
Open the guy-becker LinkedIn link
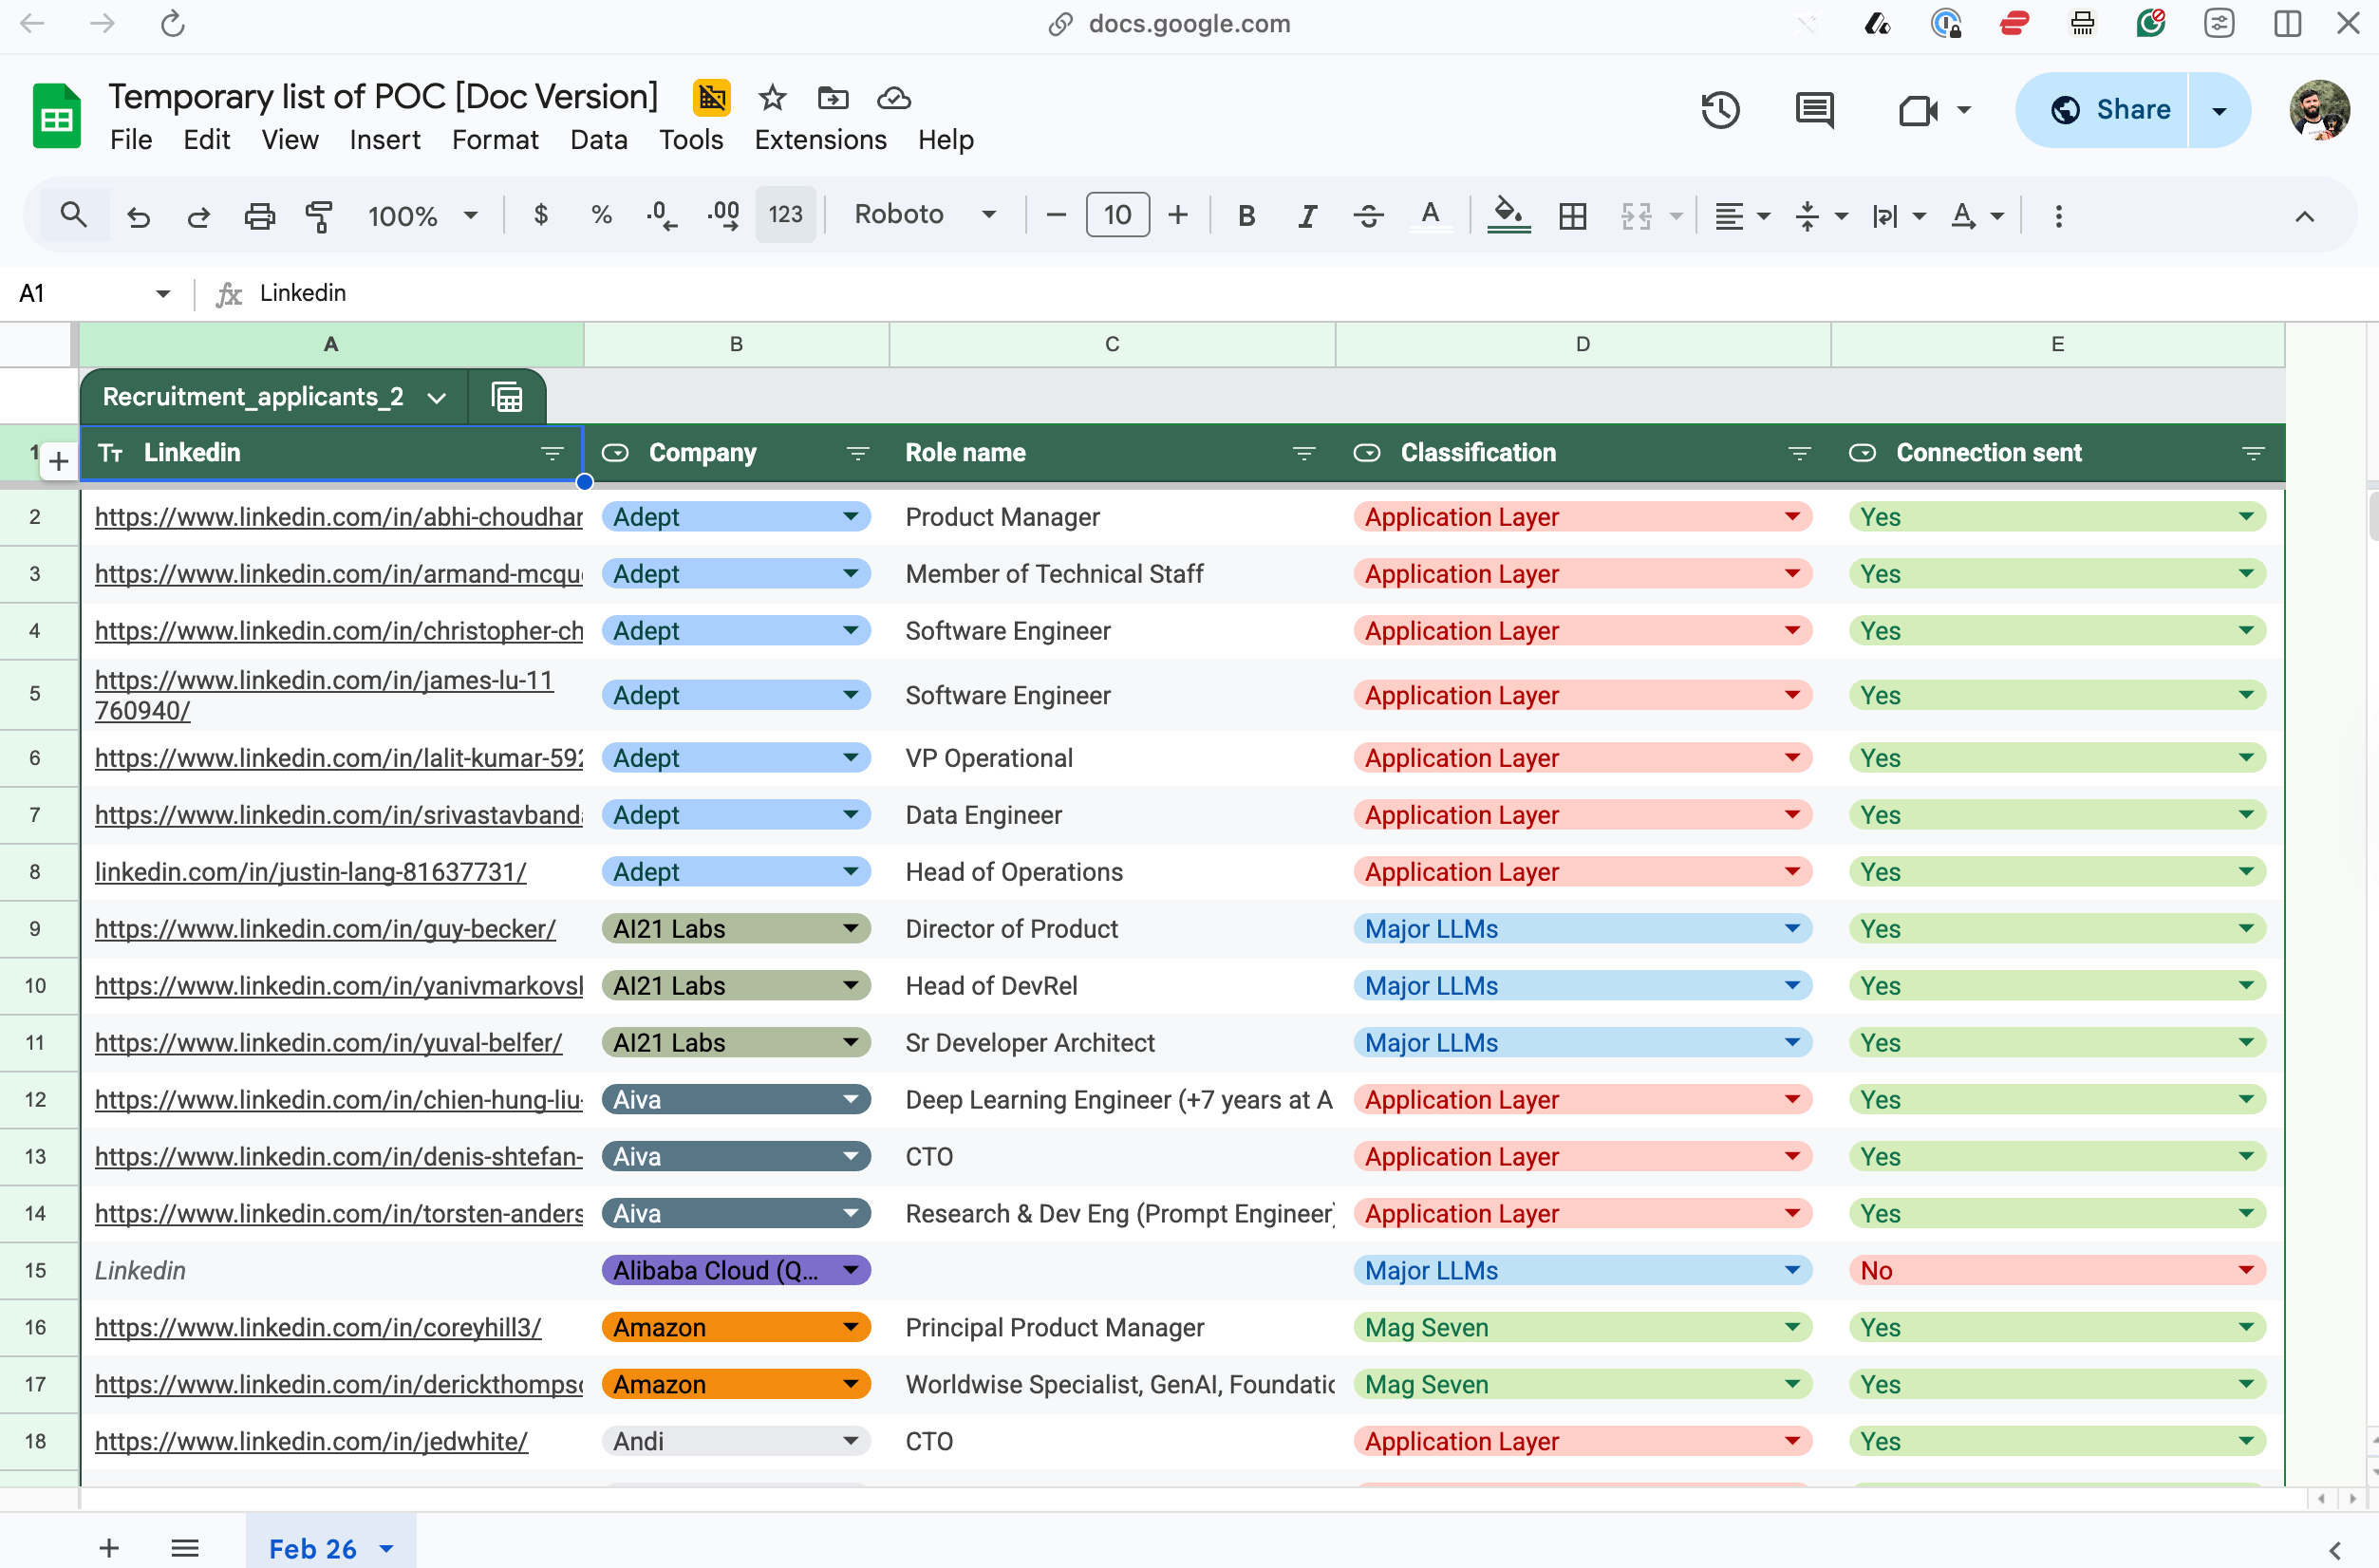pos(325,929)
